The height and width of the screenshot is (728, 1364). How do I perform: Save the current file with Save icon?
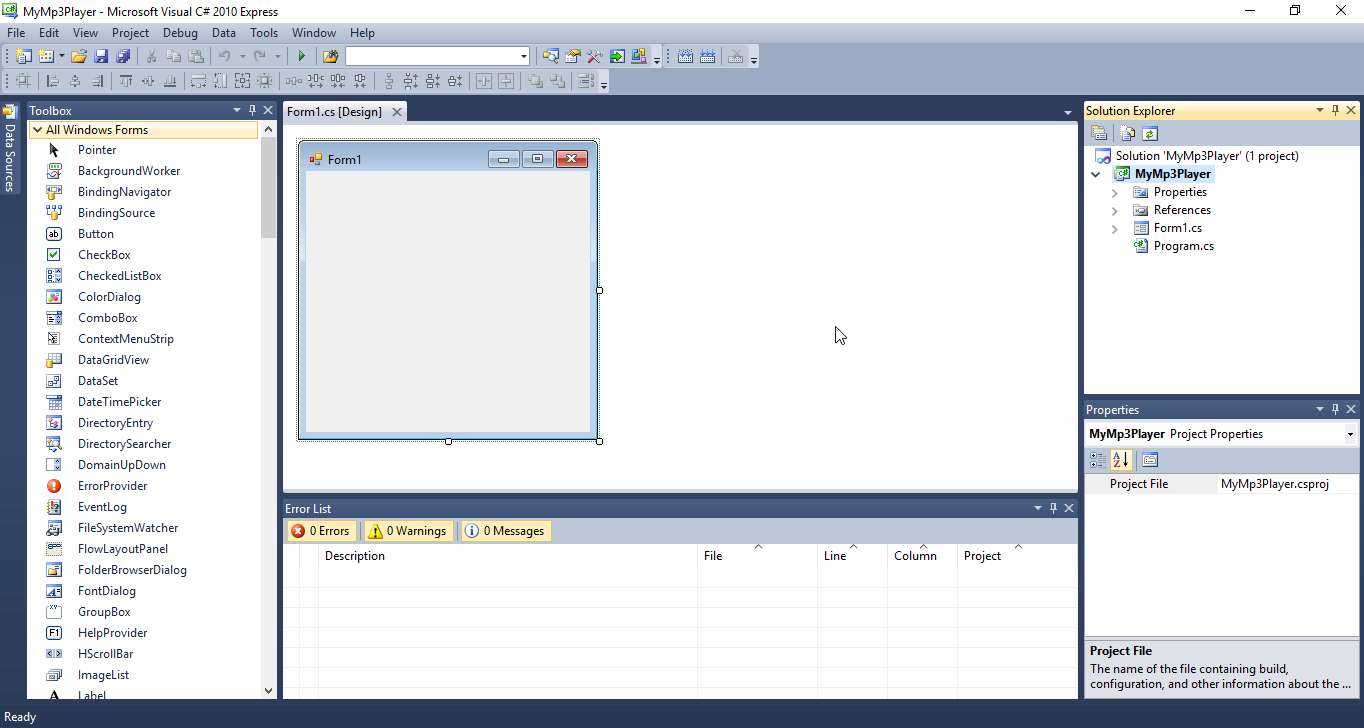pos(101,56)
